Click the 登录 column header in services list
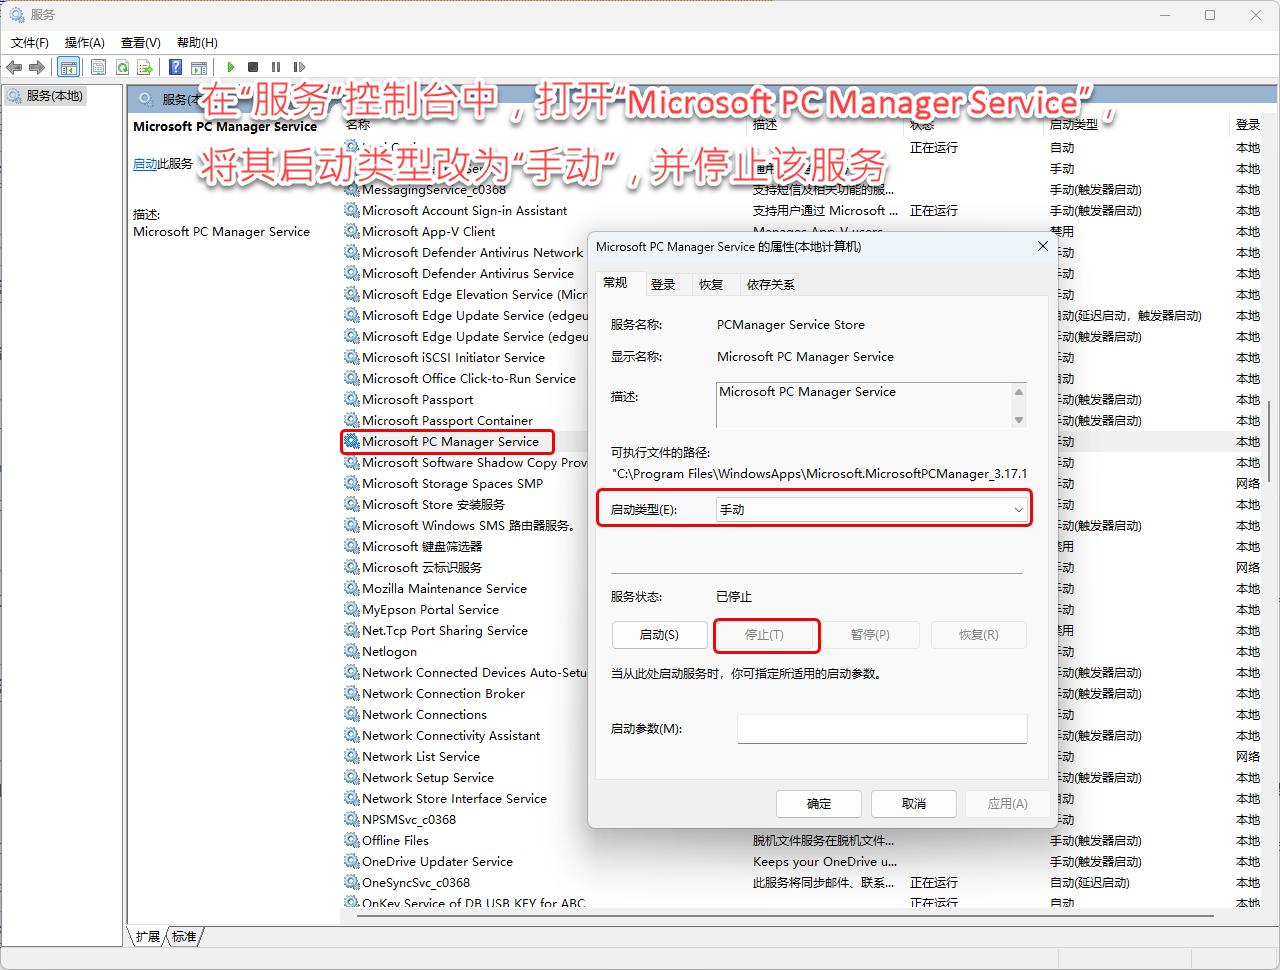 [1247, 125]
